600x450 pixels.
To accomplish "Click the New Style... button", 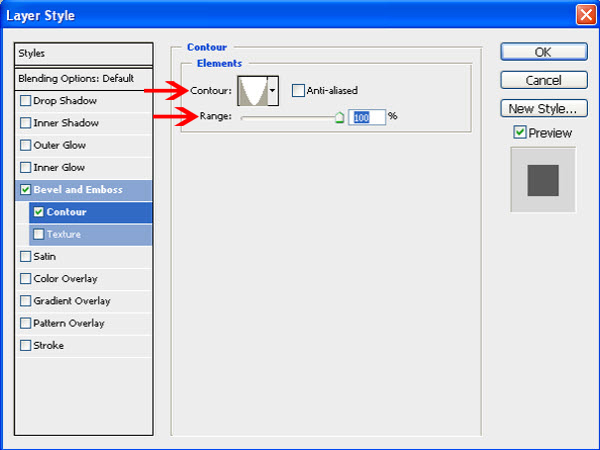I will 543,108.
